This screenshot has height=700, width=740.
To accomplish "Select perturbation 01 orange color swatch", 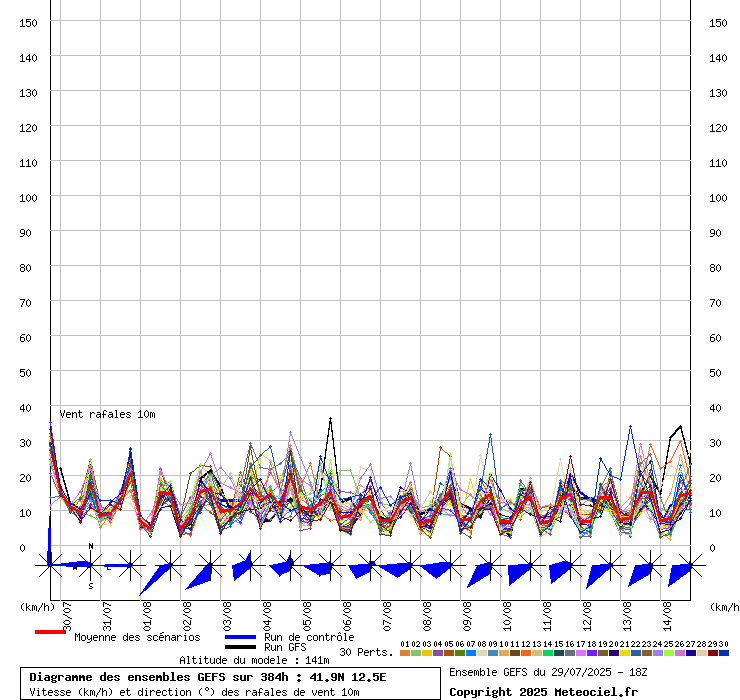I will coord(404,653).
